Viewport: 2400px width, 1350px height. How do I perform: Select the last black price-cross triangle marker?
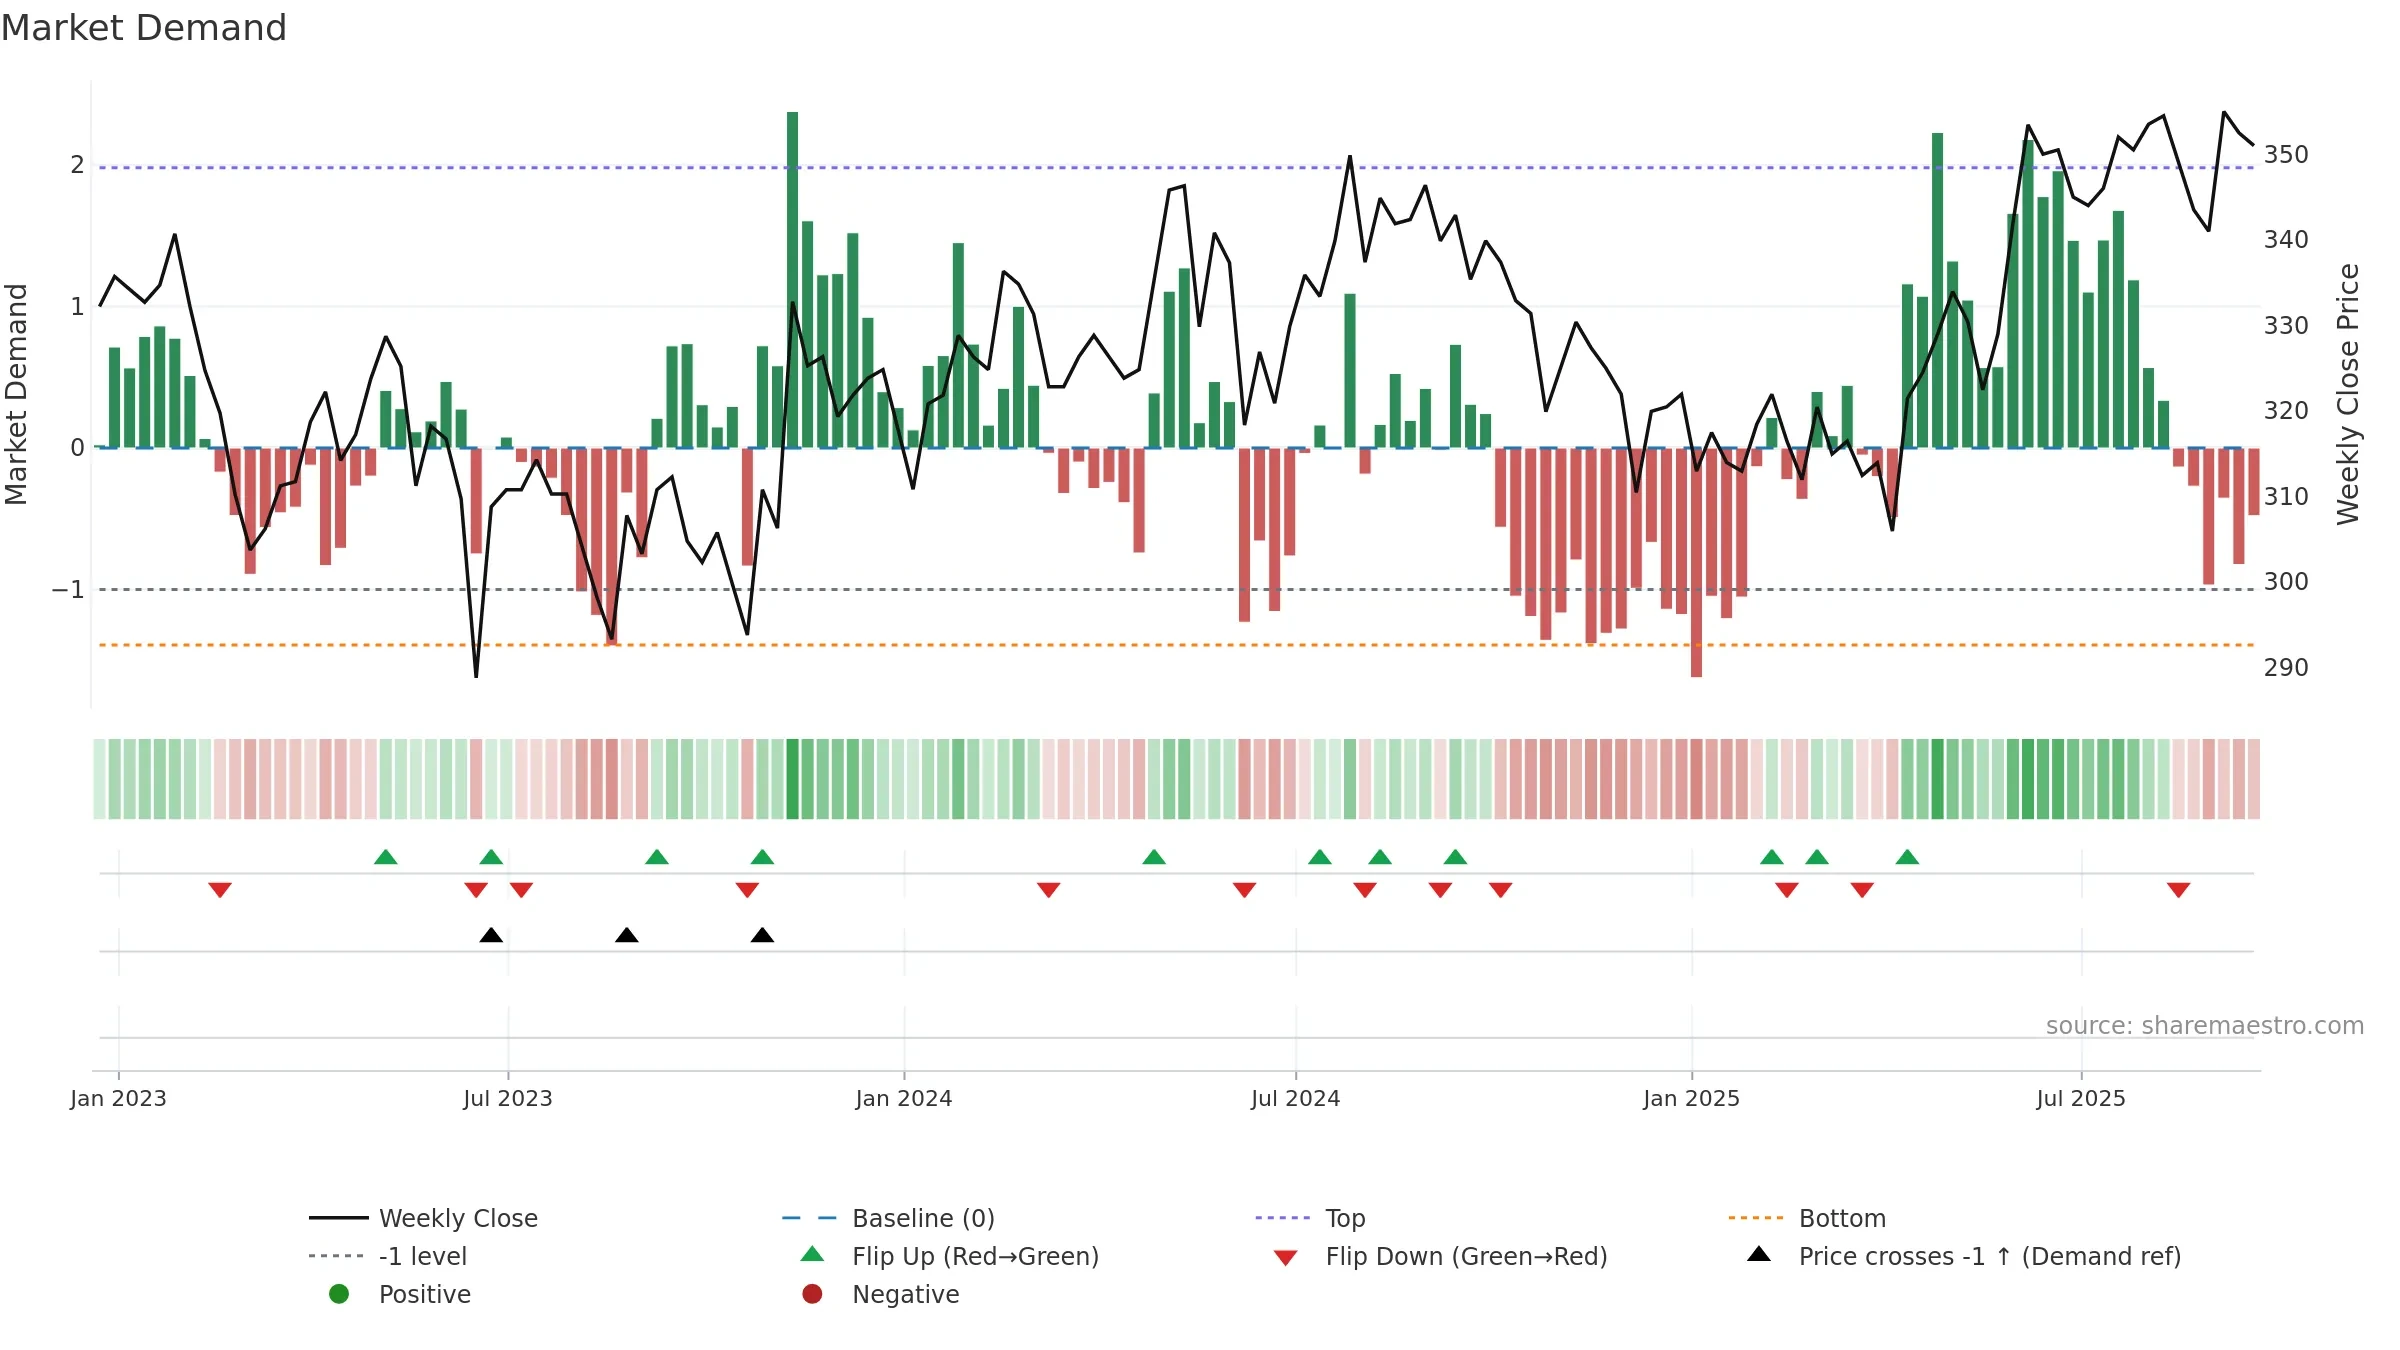tap(762, 935)
